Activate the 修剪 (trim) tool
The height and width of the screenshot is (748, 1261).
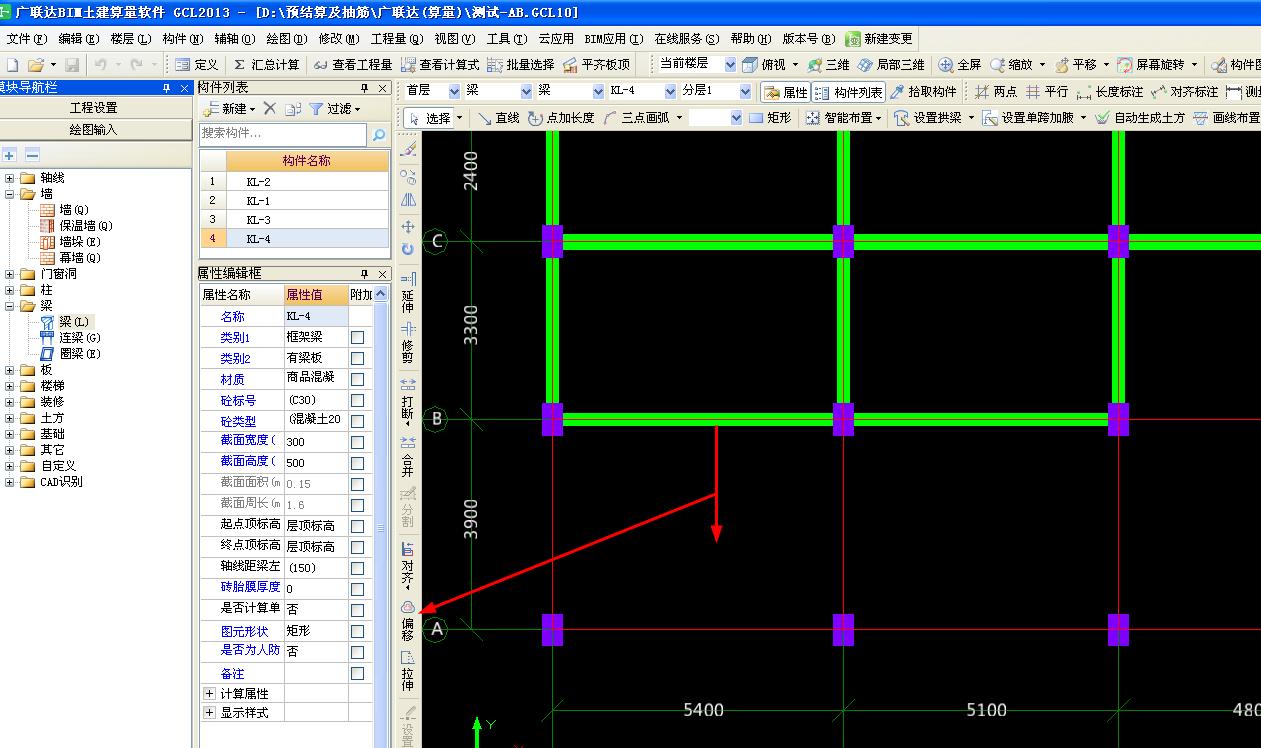(x=408, y=342)
